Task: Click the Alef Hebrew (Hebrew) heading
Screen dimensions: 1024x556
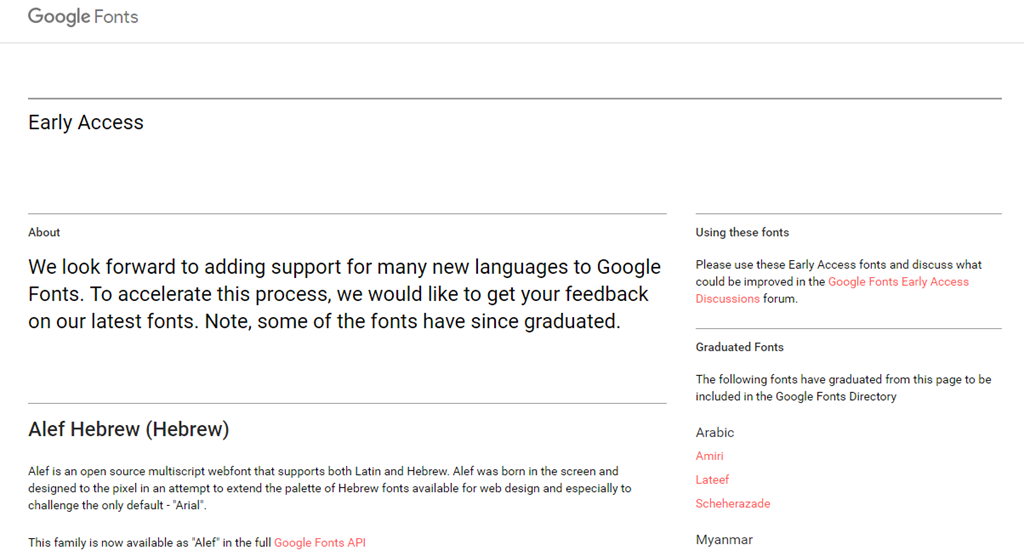Action: pyautogui.click(x=129, y=429)
